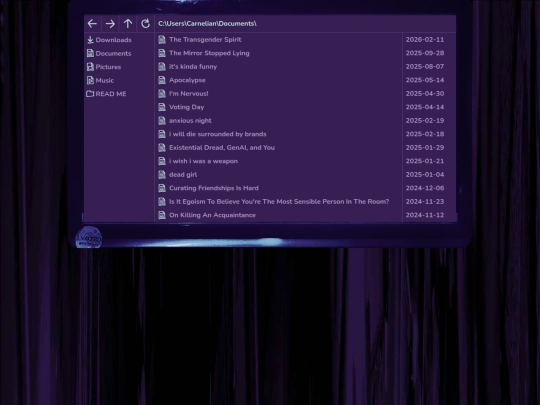This screenshot has height=405, width=540.
Task: Click the date 2025-01-04
Action: (425, 175)
